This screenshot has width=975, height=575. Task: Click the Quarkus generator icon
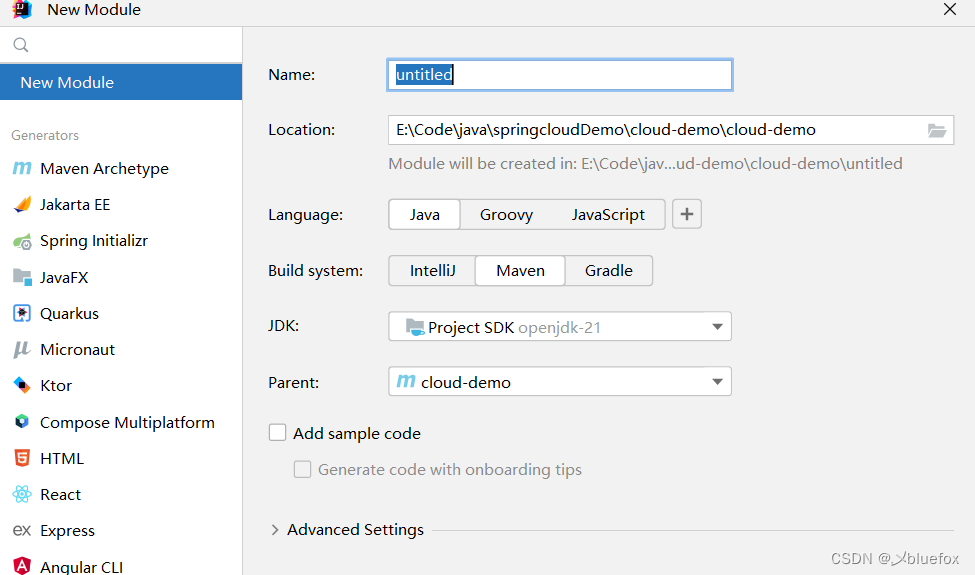22,313
